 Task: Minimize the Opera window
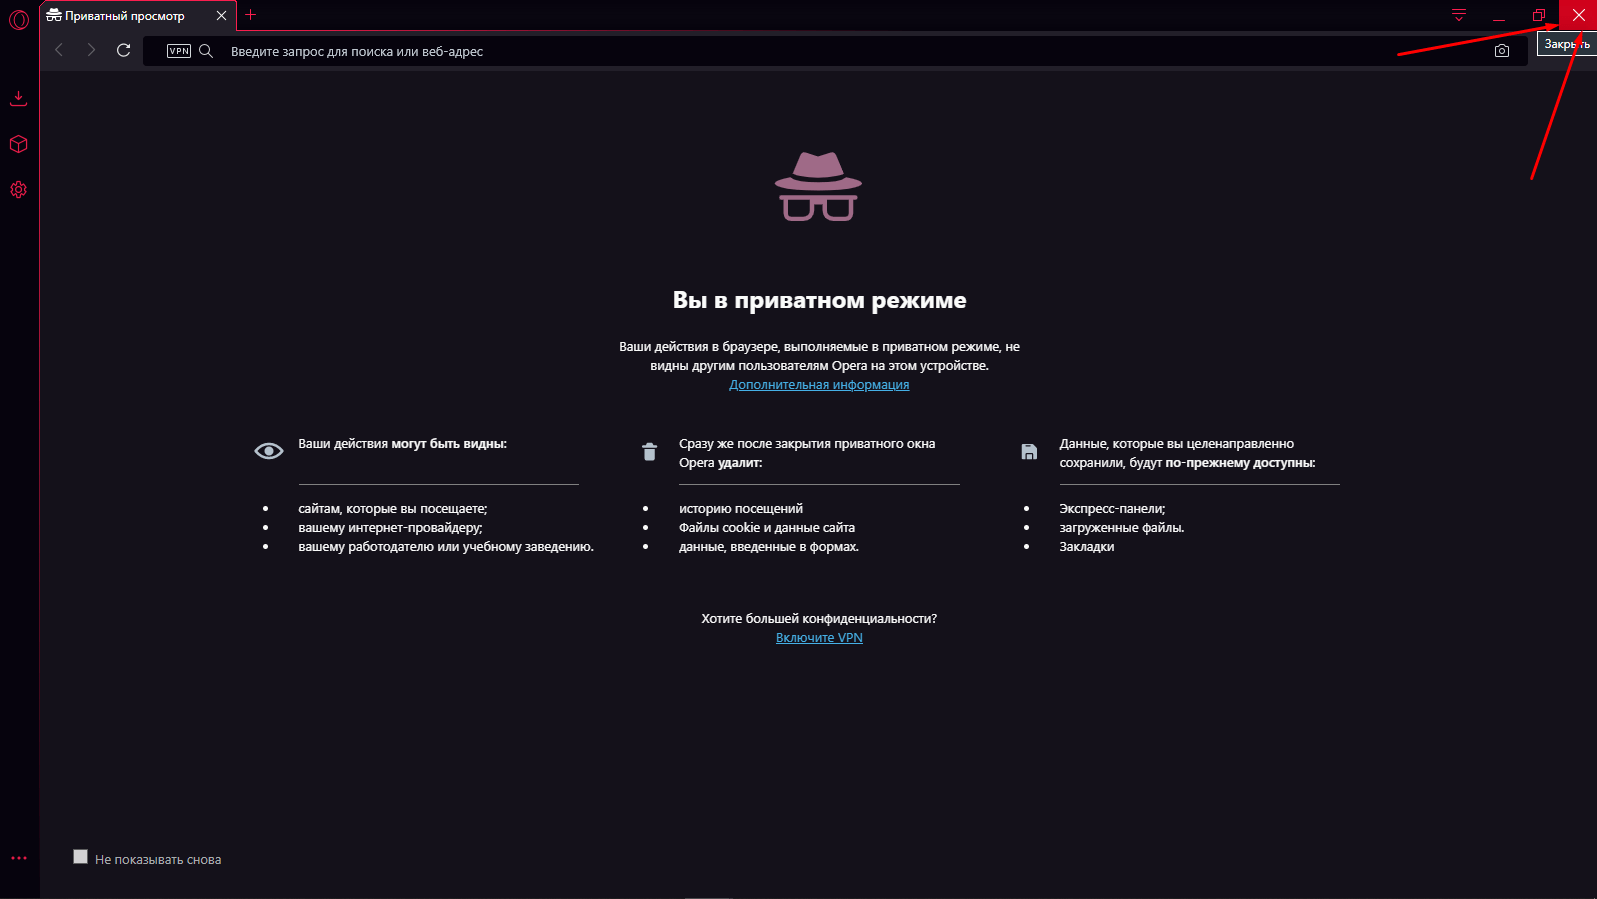point(1499,15)
